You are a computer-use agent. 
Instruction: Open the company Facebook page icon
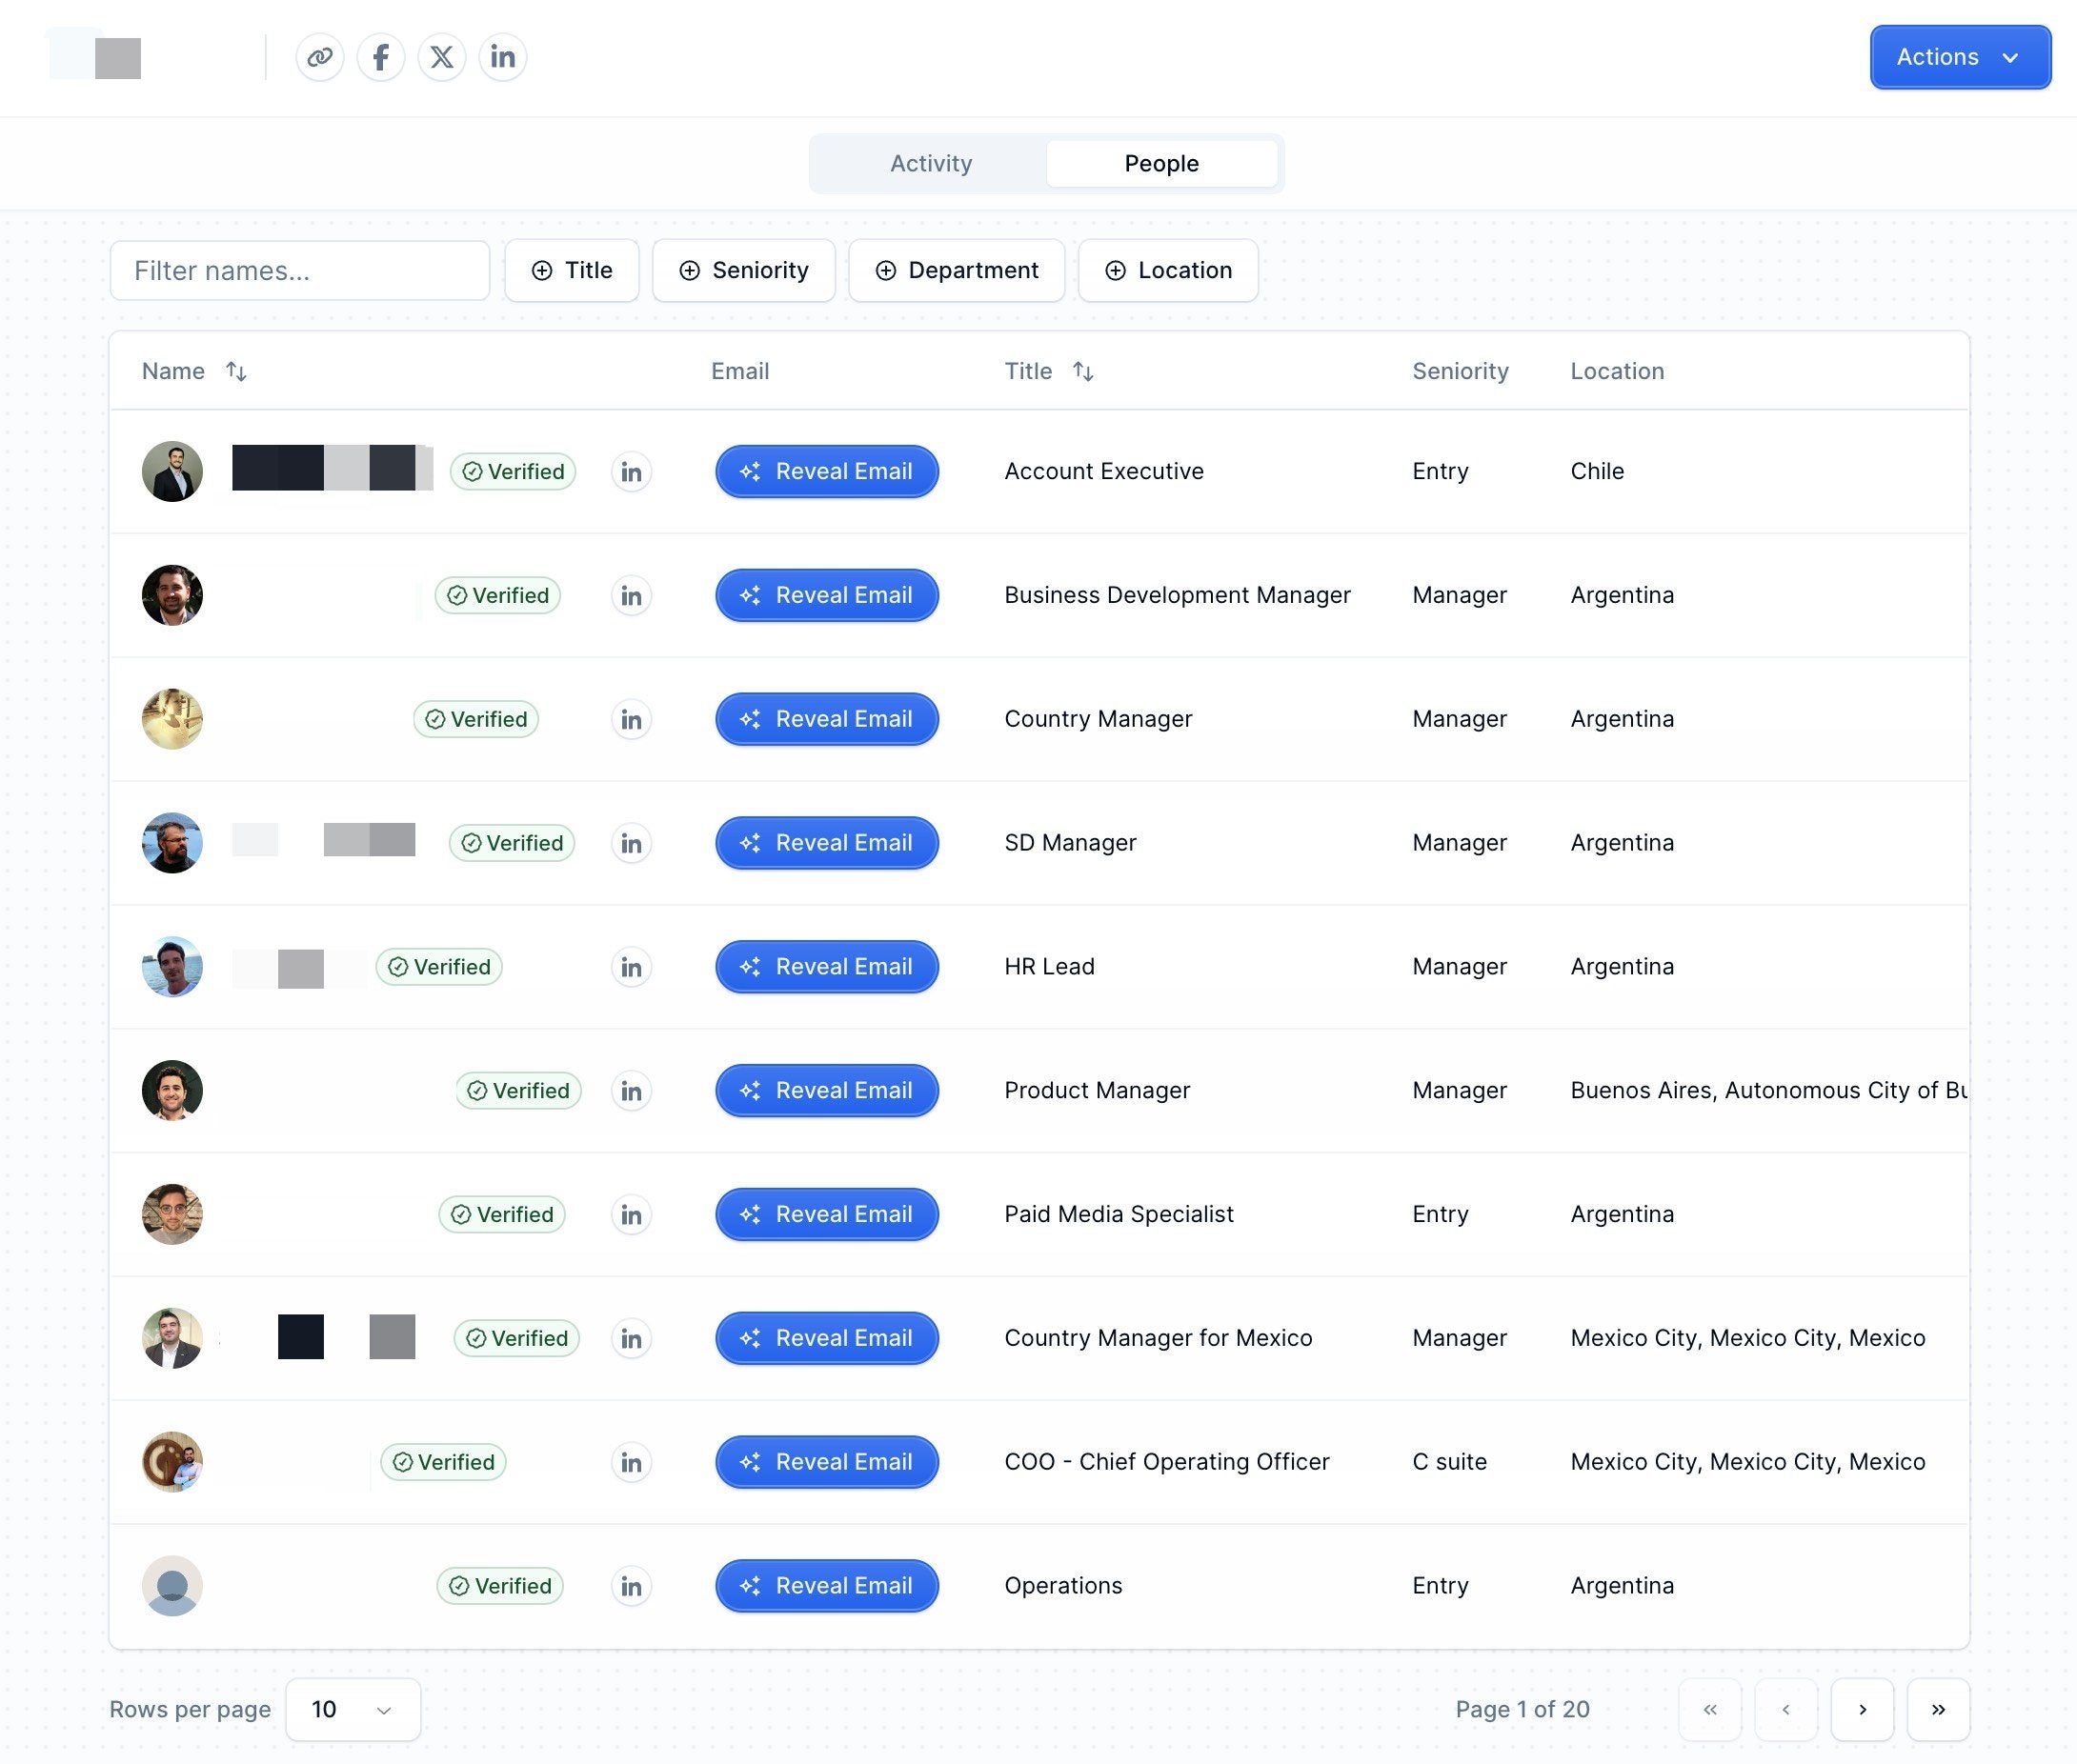(381, 57)
